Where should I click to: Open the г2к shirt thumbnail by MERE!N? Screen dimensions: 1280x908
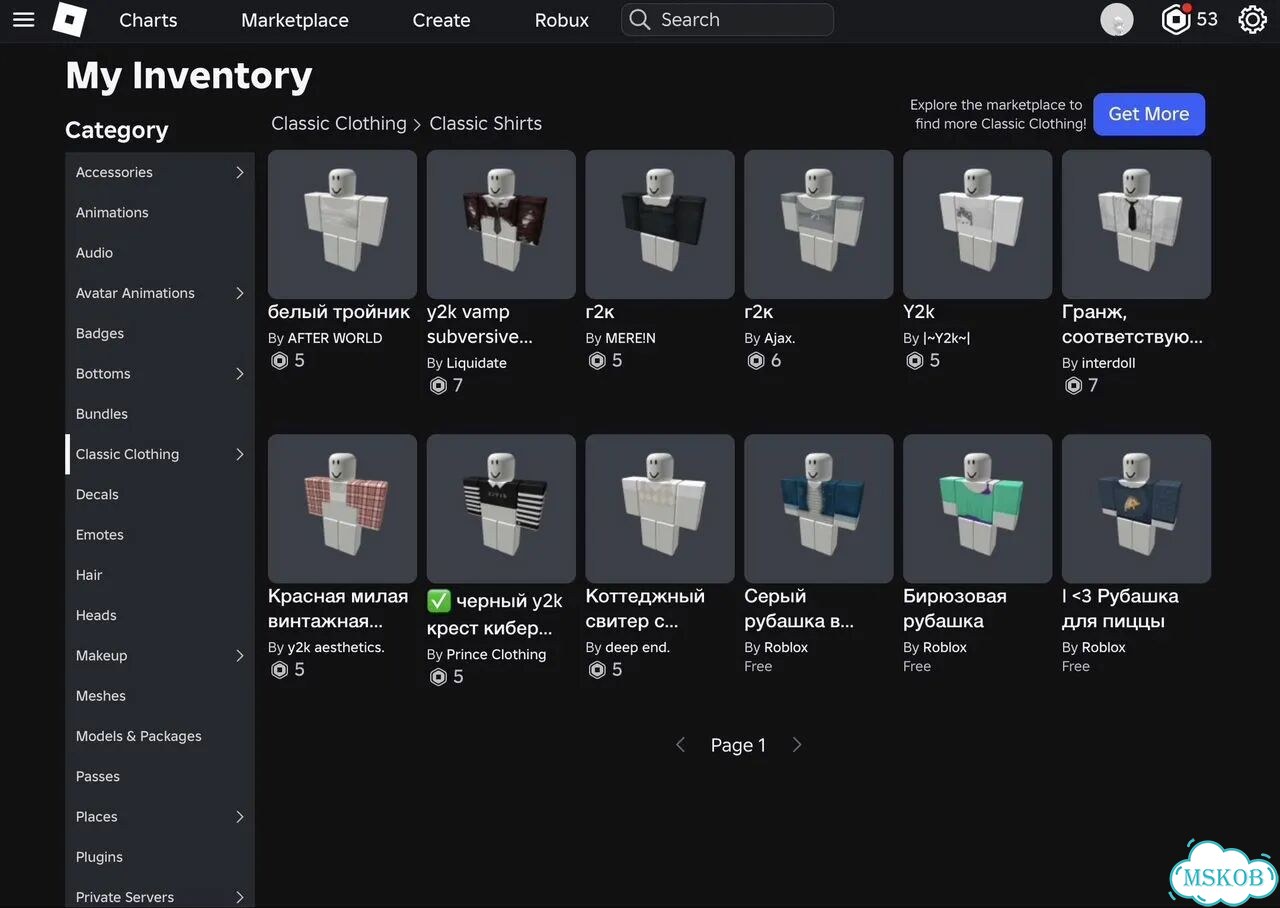660,224
